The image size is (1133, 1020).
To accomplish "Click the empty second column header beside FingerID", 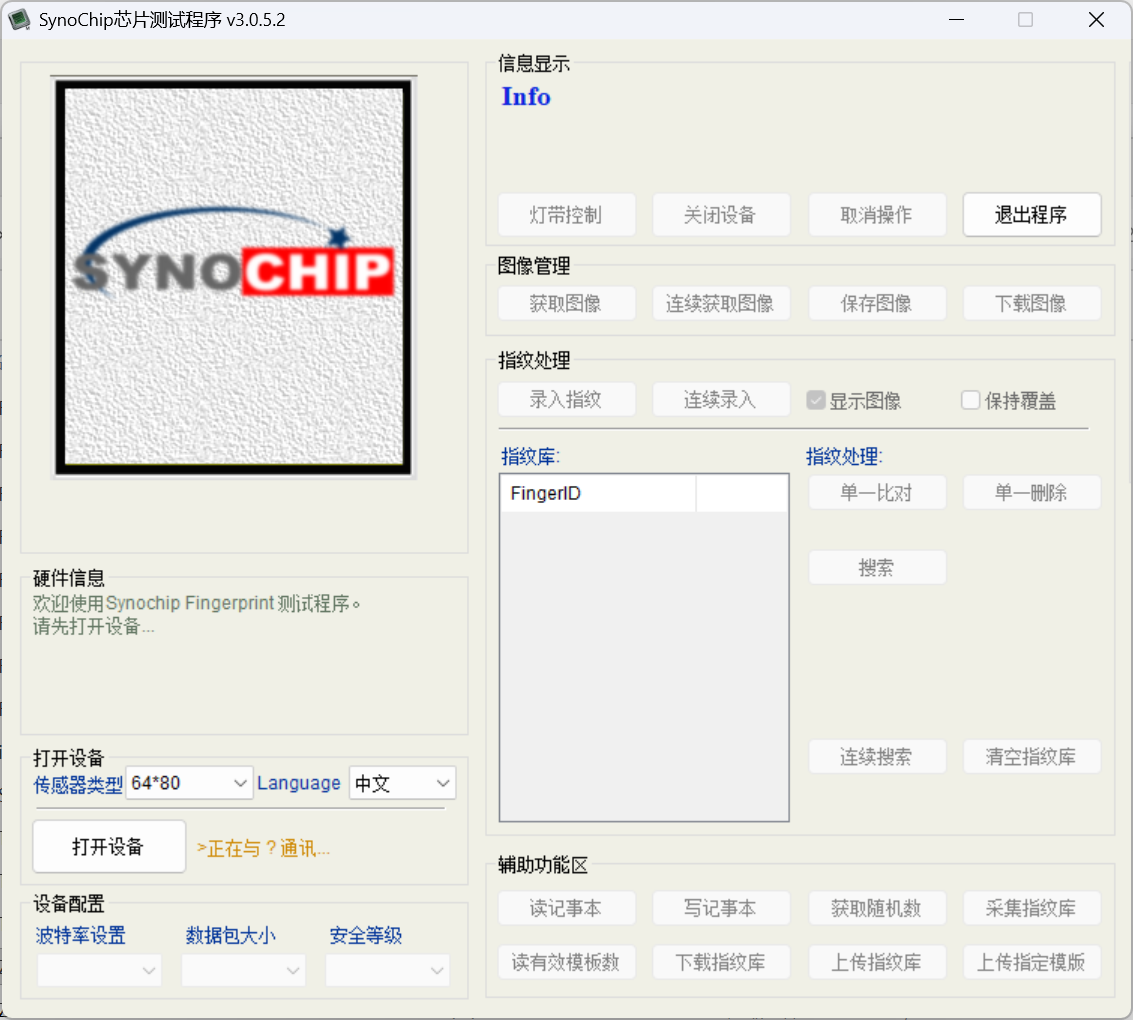I will [742, 493].
